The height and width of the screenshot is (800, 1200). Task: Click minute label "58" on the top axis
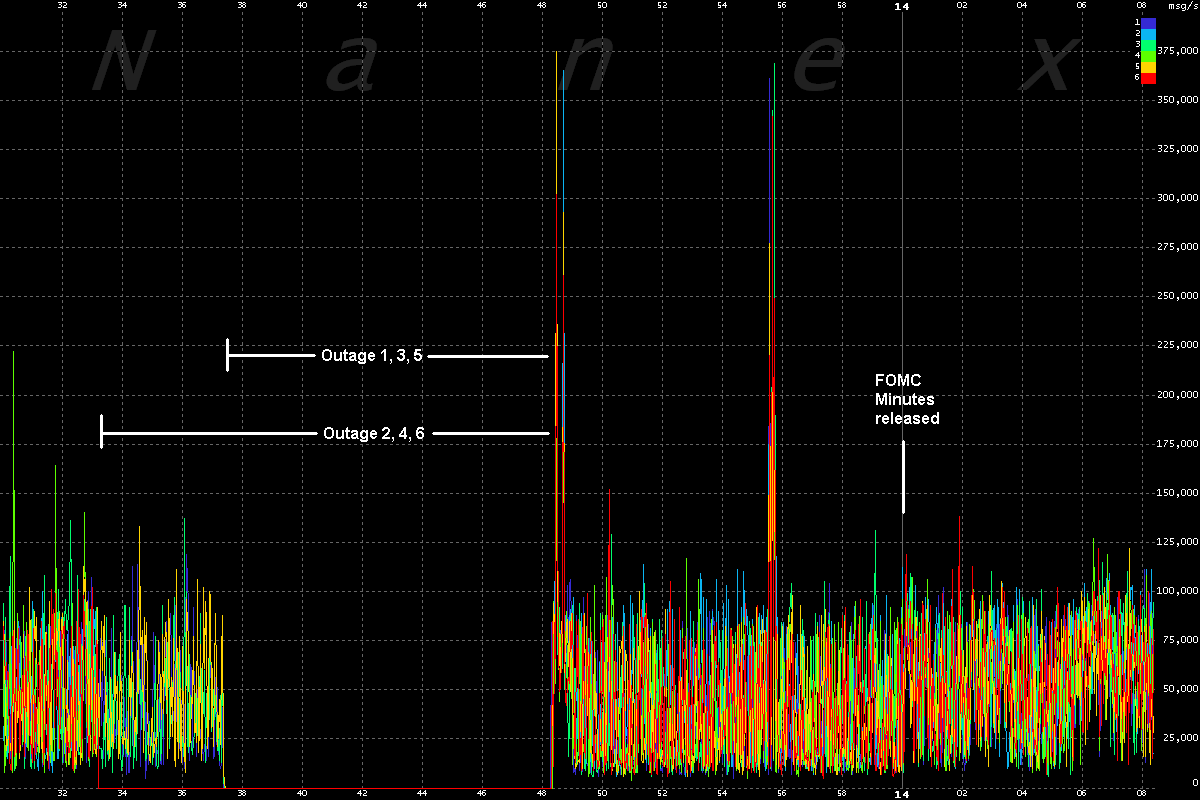(842, 6)
